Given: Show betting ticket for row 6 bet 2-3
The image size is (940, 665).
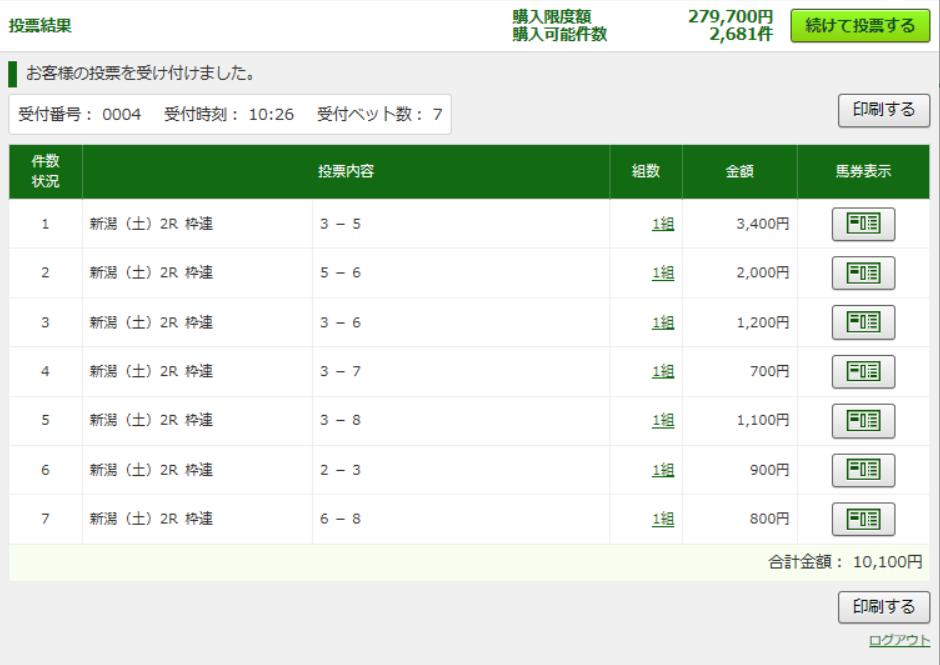Looking at the screenshot, I should pos(863,470).
